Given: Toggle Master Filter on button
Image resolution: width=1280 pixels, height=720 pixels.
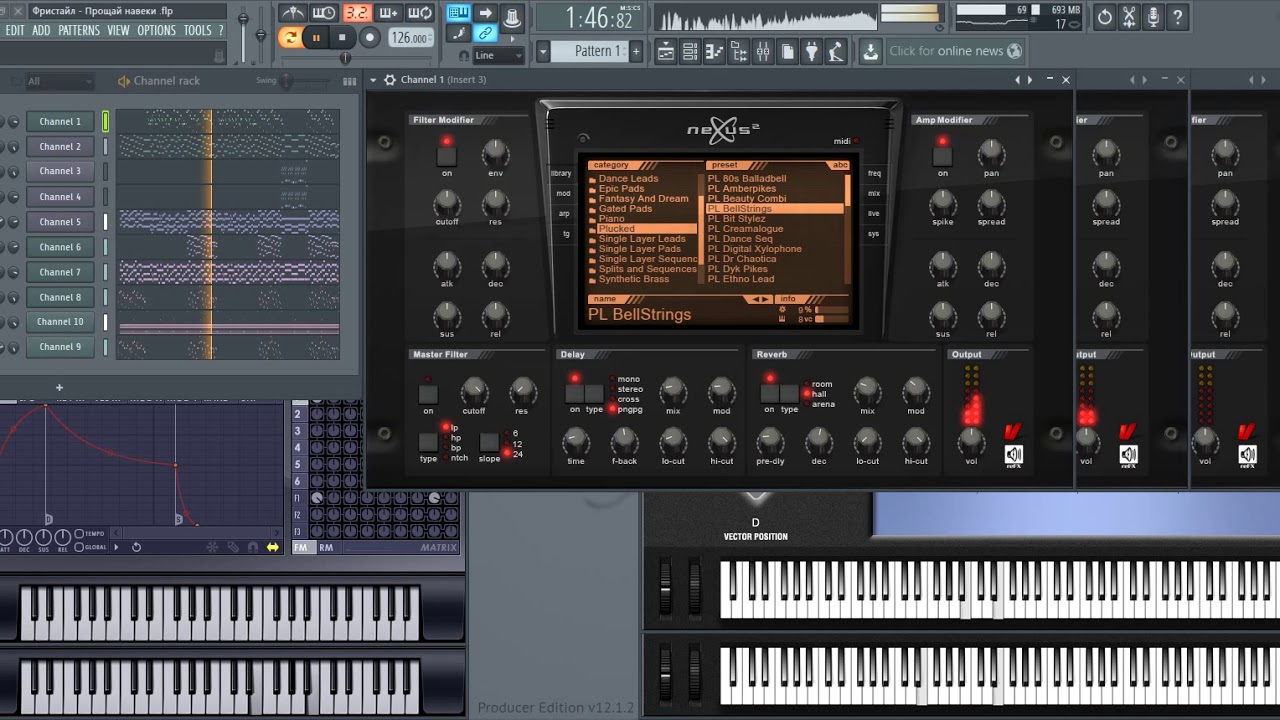Looking at the screenshot, I should 428,394.
